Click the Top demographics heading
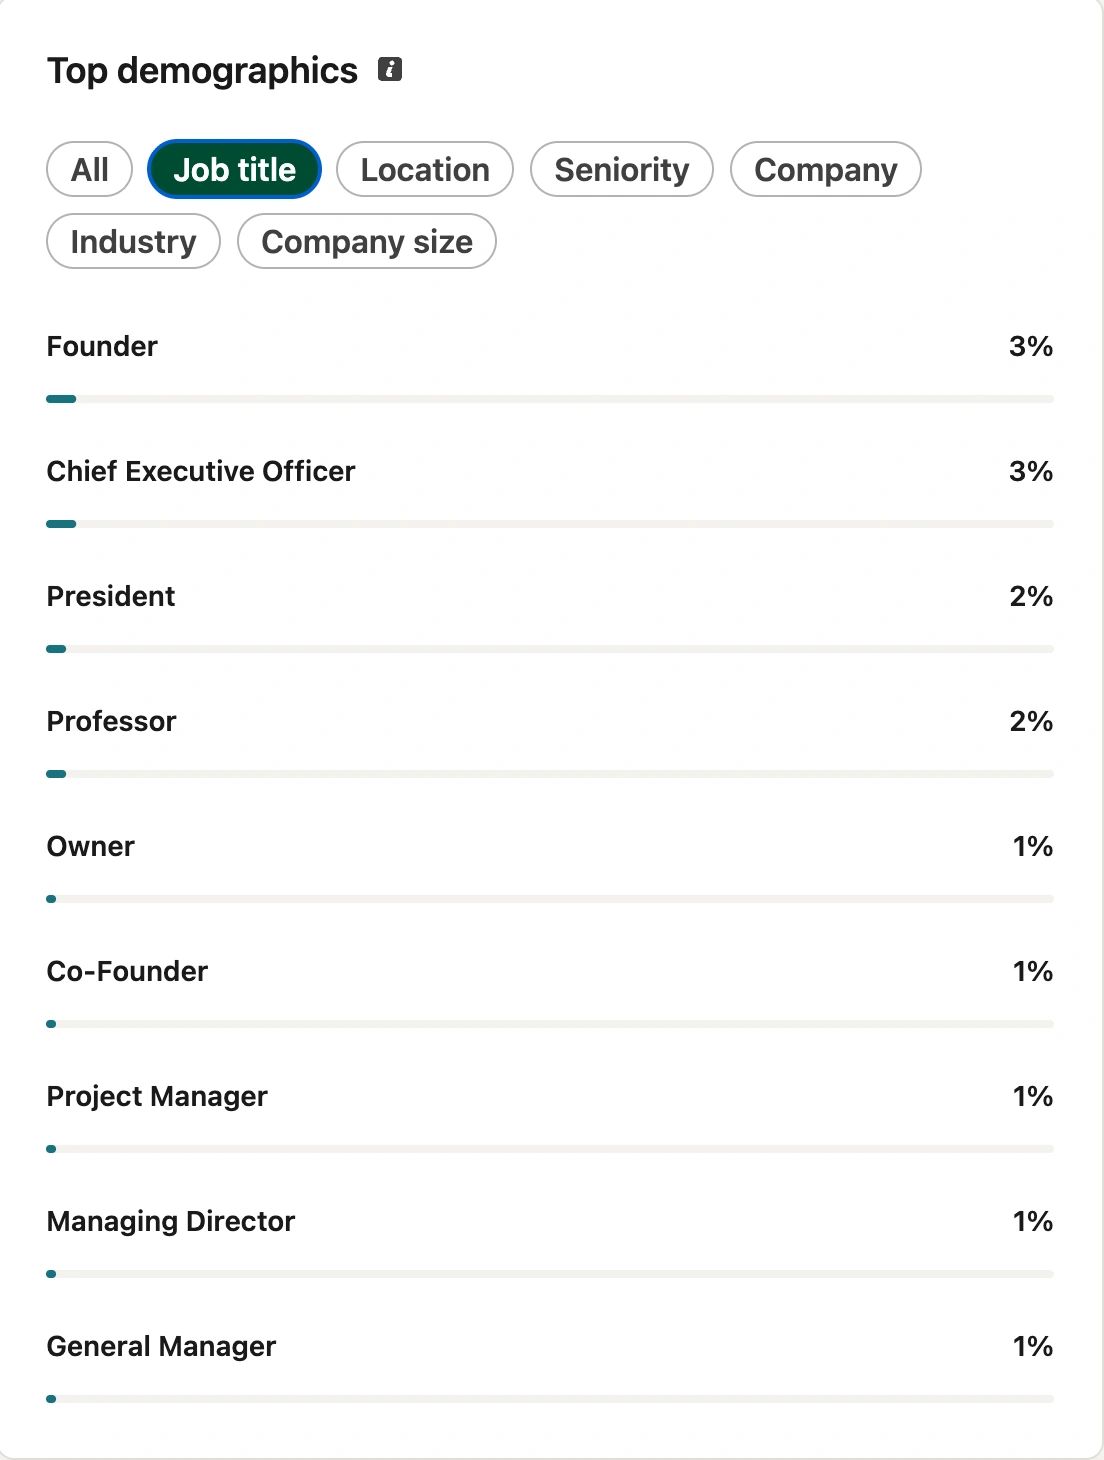Screen dimensions: 1104x1460 (x=202, y=71)
